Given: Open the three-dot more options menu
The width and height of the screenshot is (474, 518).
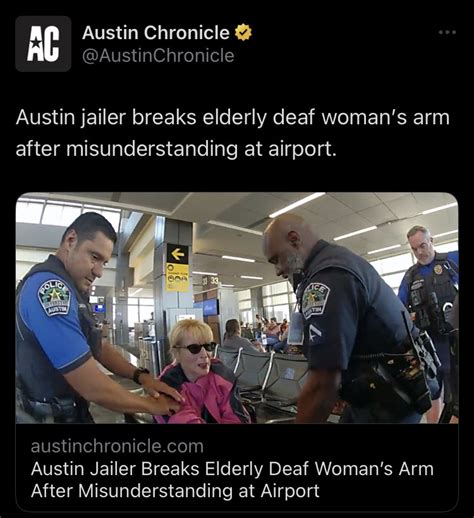Looking at the screenshot, I should (x=447, y=32).
